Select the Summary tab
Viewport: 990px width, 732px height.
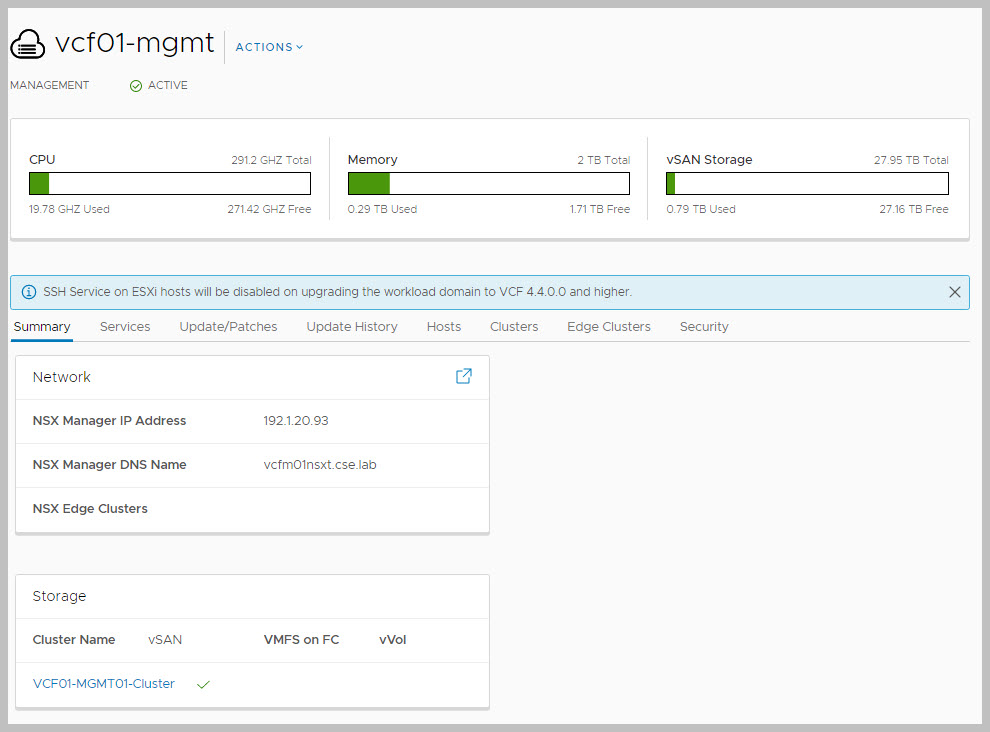point(42,327)
